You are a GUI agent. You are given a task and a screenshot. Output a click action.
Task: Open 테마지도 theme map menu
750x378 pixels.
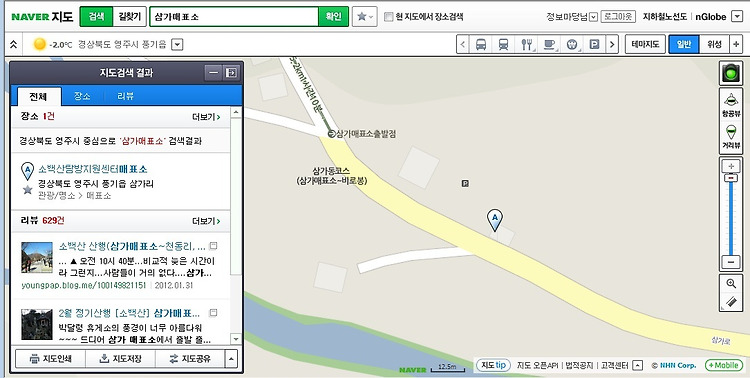click(645, 44)
